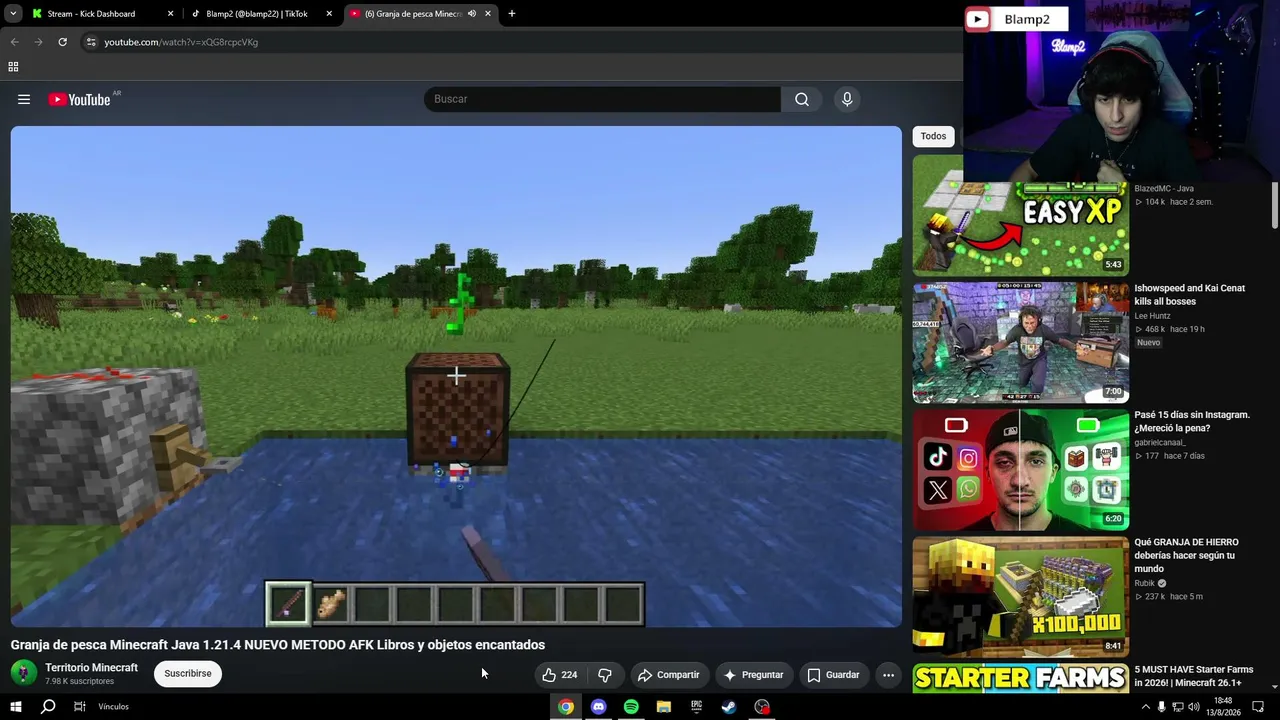Toggle the system volume speaker icon

coord(1194,707)
